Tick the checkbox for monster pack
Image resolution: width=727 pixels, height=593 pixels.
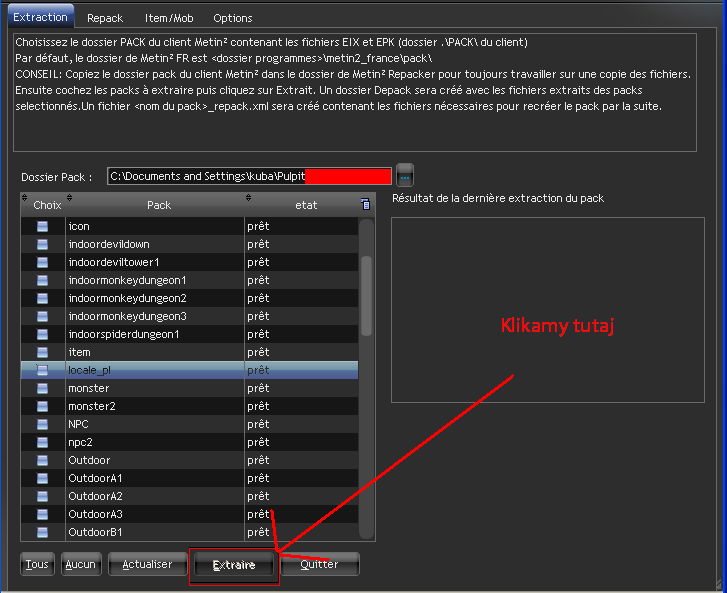[42, 388]
